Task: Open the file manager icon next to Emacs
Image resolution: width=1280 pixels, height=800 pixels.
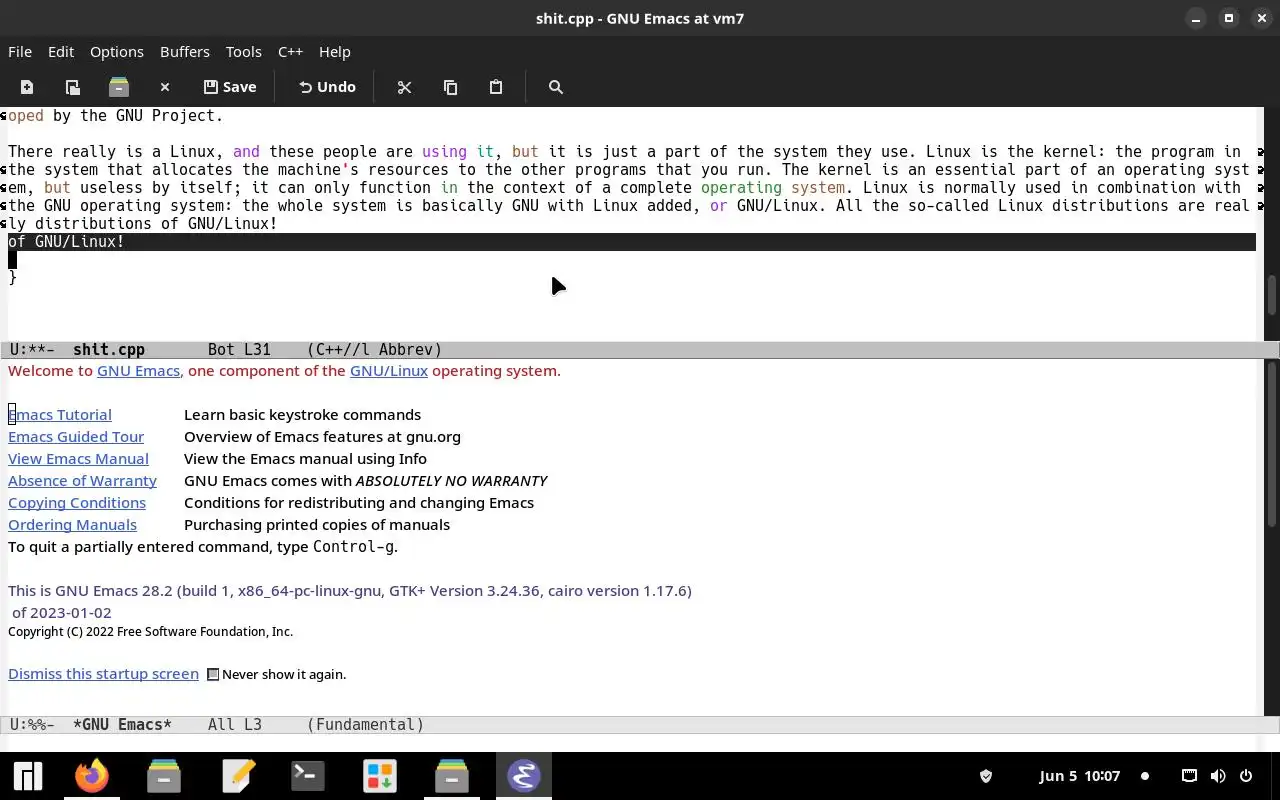Action: (452, 776)
